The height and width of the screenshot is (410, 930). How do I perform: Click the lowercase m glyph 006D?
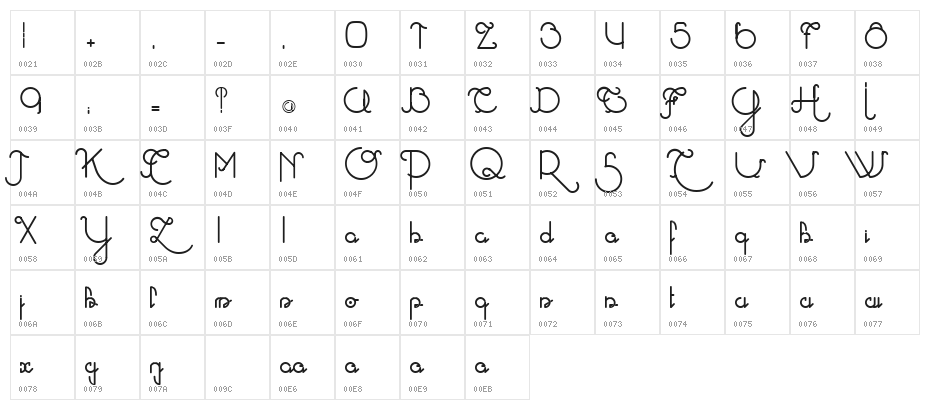coord(237,303)
